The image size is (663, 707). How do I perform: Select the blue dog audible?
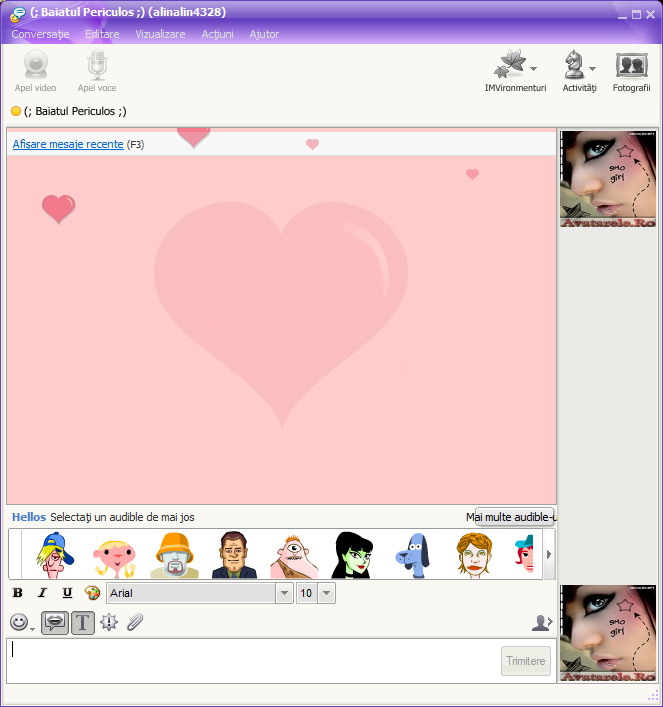(413, 556)
